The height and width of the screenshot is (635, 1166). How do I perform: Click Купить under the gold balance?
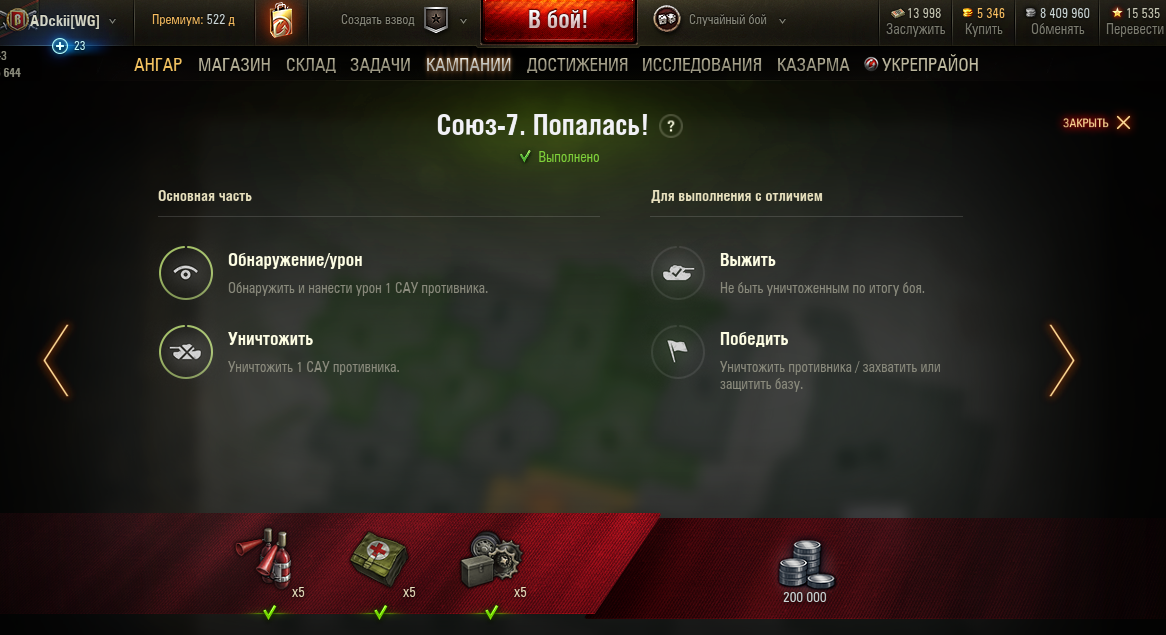coord(983,30)
